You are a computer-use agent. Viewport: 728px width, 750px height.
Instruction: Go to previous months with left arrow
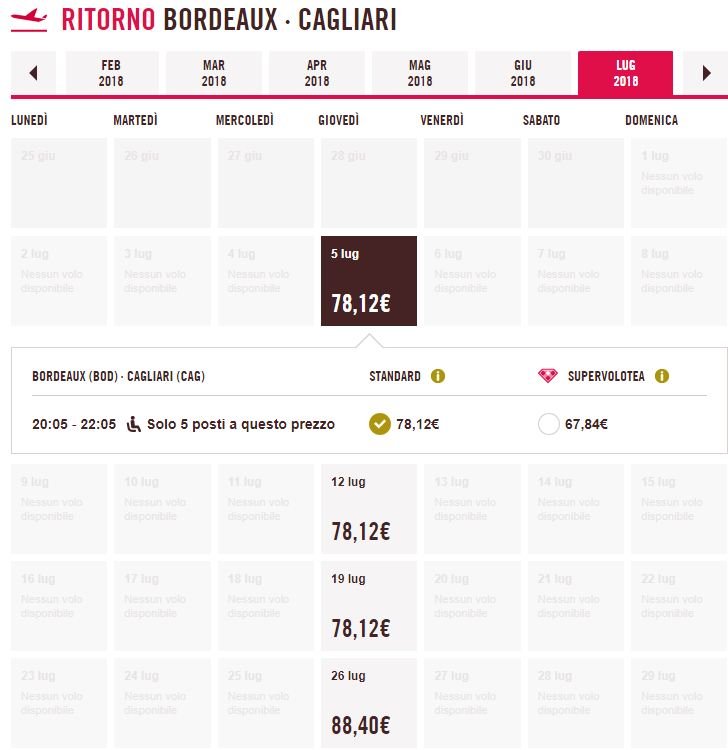pyautogui.click(x=33, y=73)
